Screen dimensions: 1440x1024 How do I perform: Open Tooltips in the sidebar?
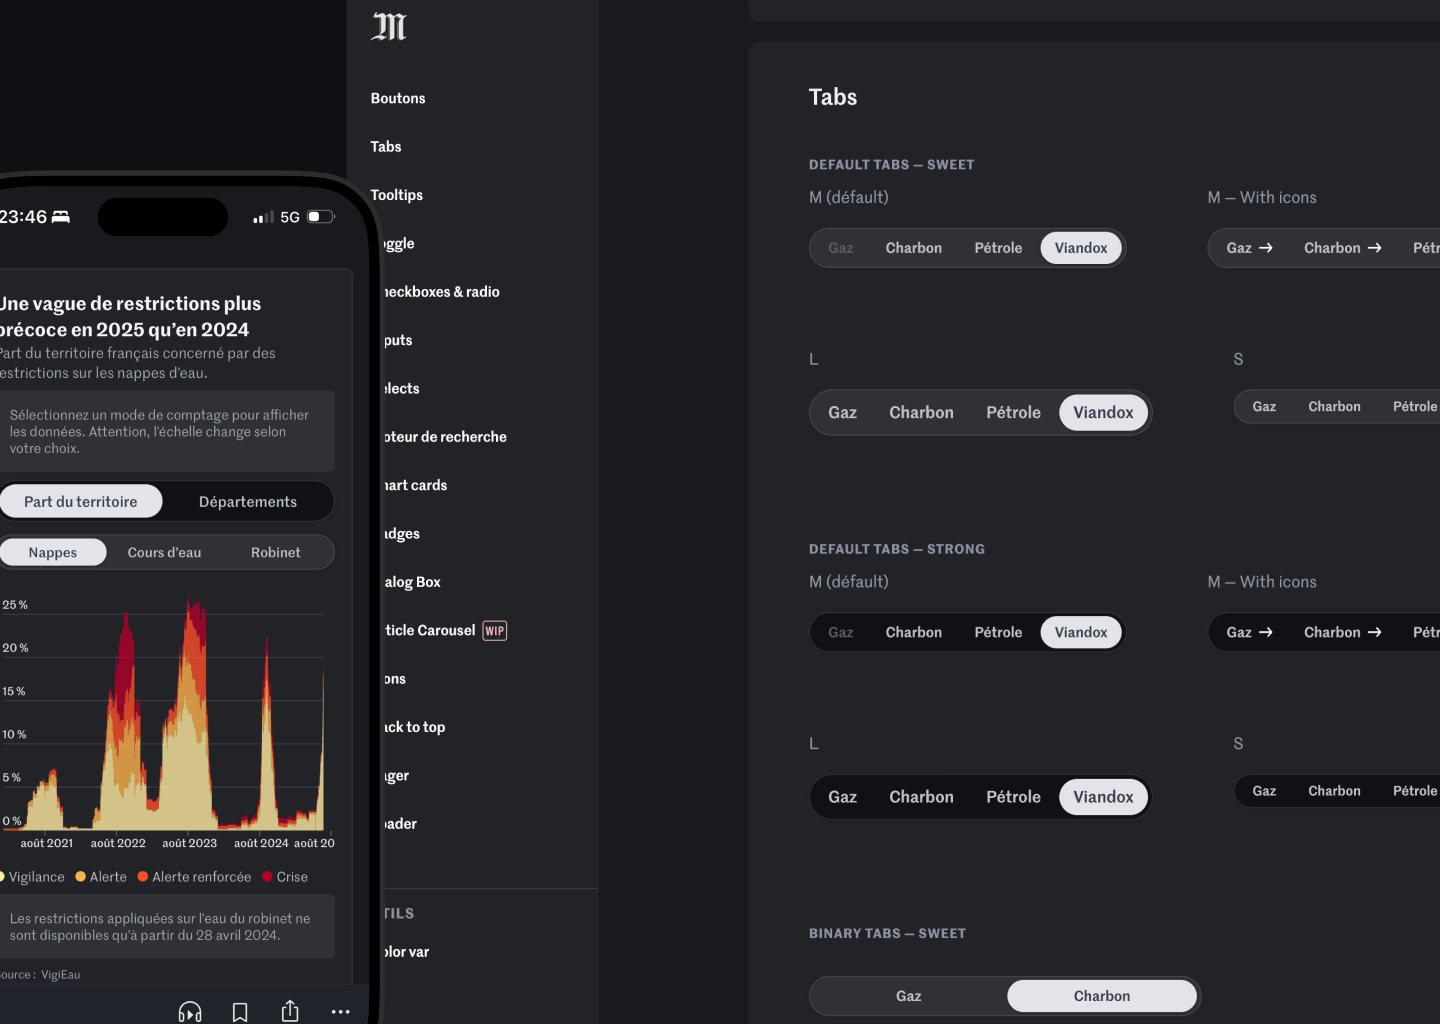(397, 195)
